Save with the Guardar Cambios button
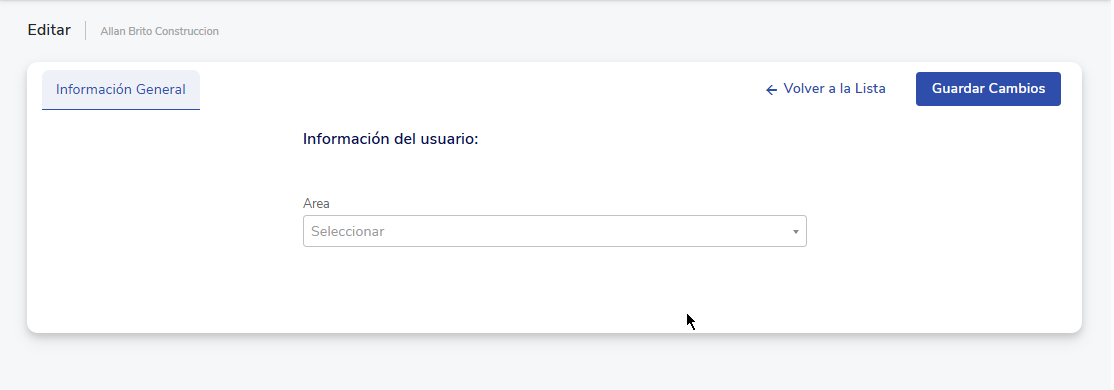 (988, 89)
